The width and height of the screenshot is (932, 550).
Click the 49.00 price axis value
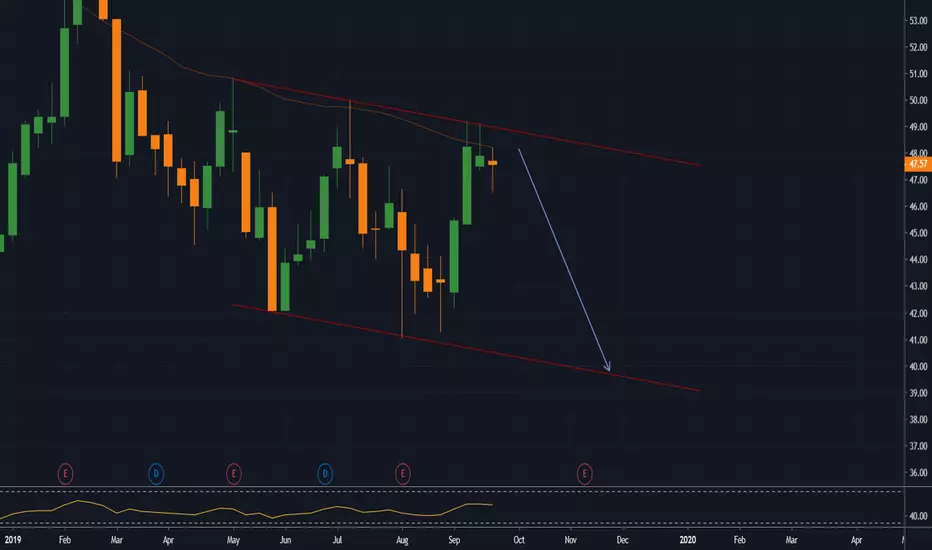click(x=918, y=127)
